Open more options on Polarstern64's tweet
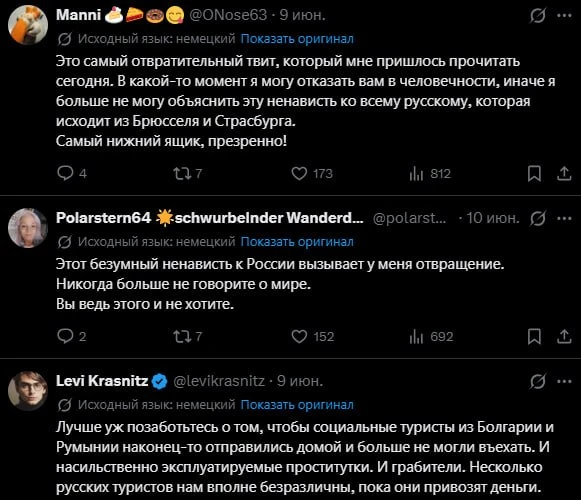This screenshot has width=581, height=500. (564, 218)
